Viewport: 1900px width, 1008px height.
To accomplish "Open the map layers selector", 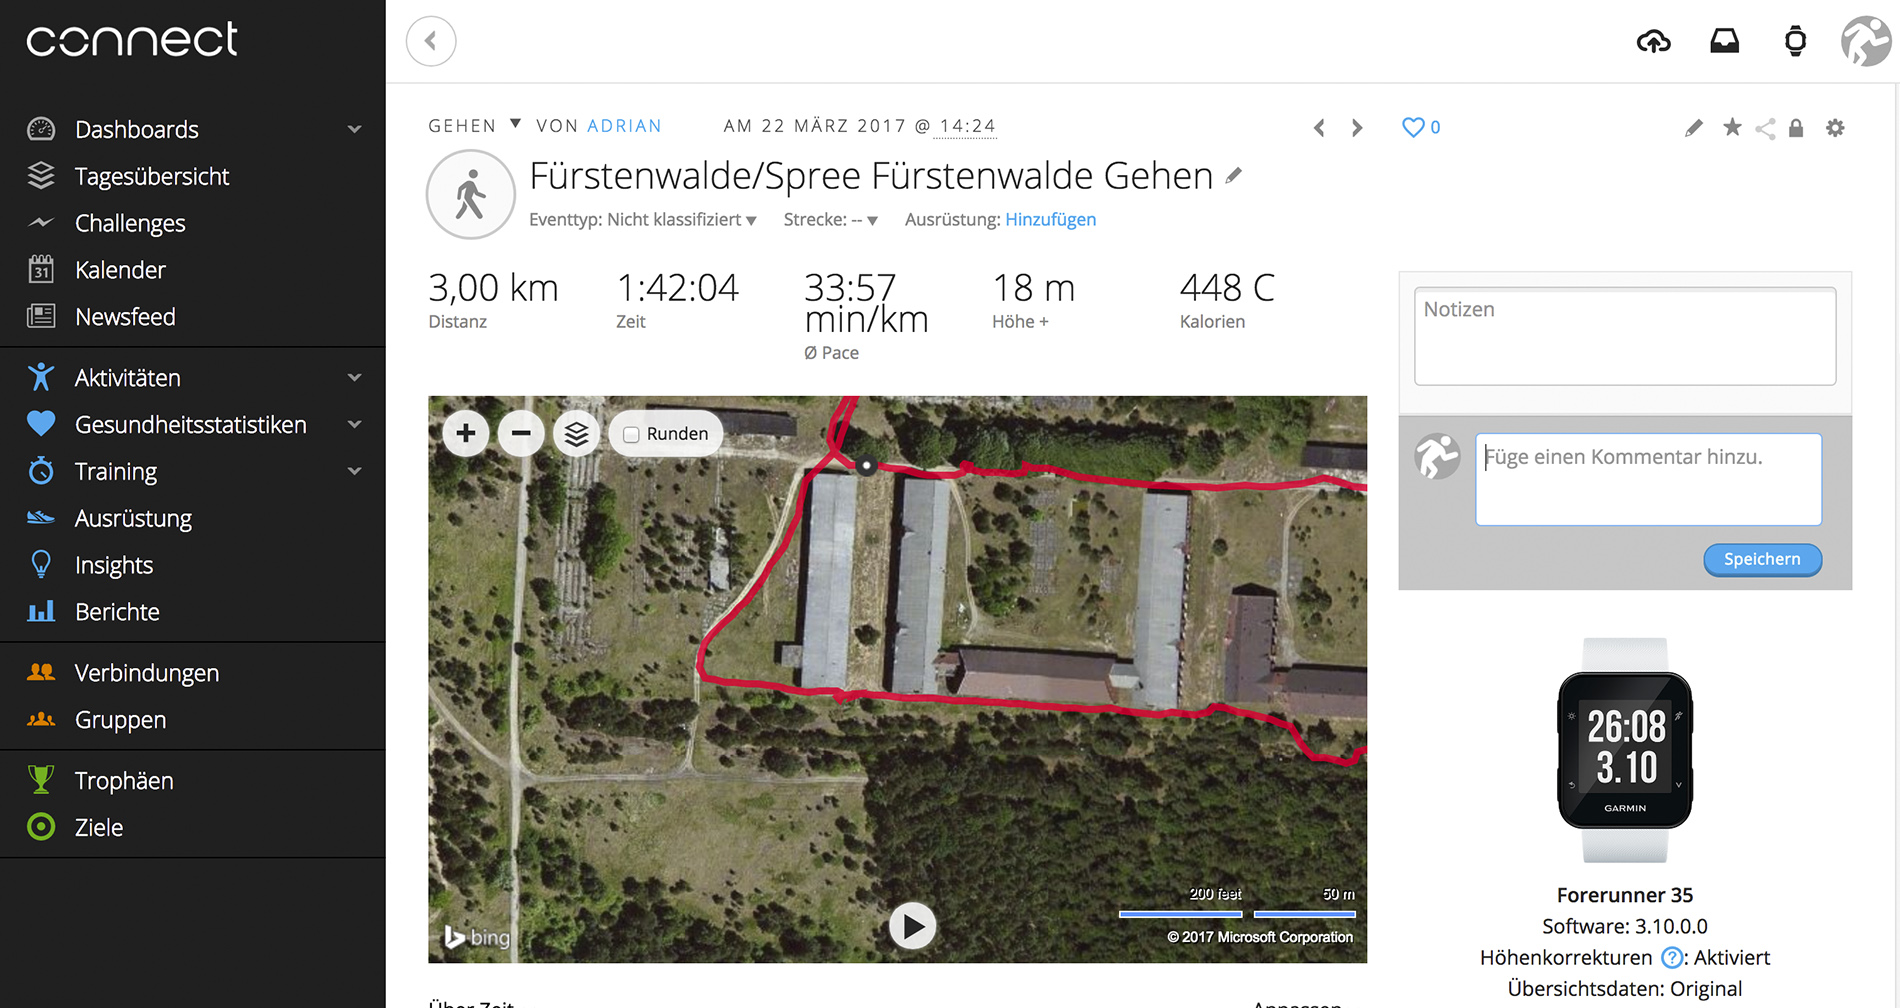I will pos(576,433).
